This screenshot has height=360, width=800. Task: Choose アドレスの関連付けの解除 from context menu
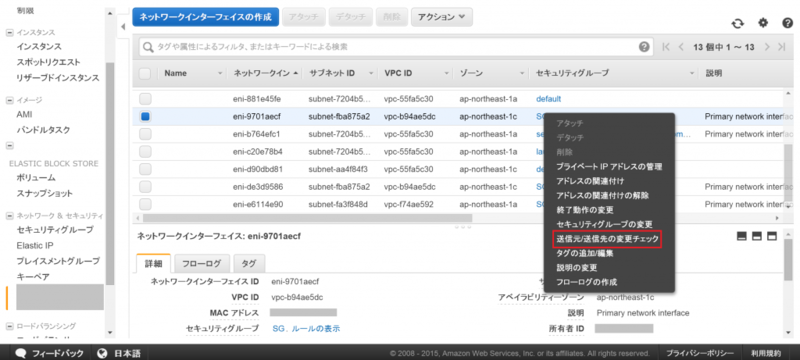point(603,195)
